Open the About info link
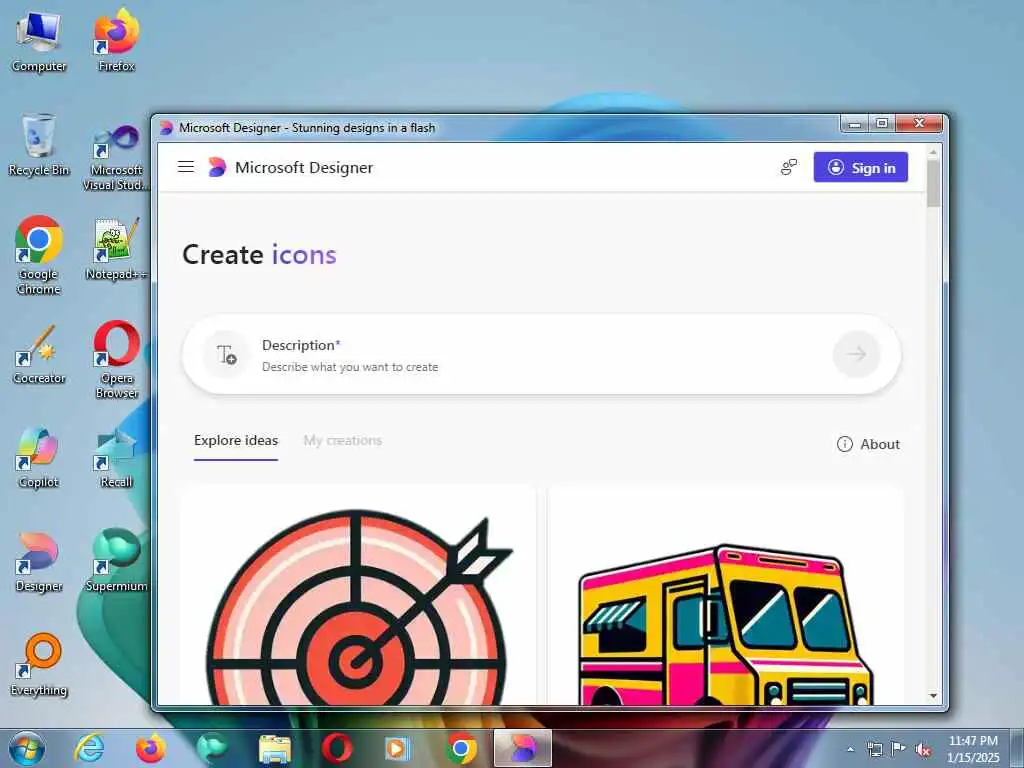 pyautogui.click(x=868, y=444)
